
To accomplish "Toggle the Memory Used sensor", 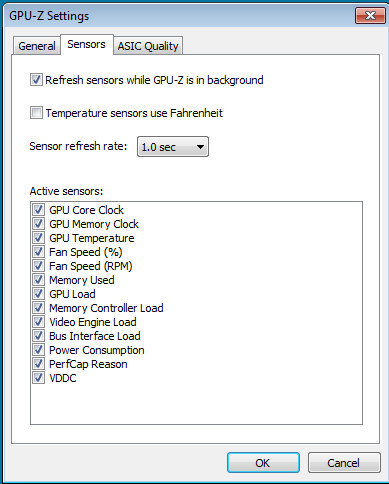I will click(x=38, y=280).
